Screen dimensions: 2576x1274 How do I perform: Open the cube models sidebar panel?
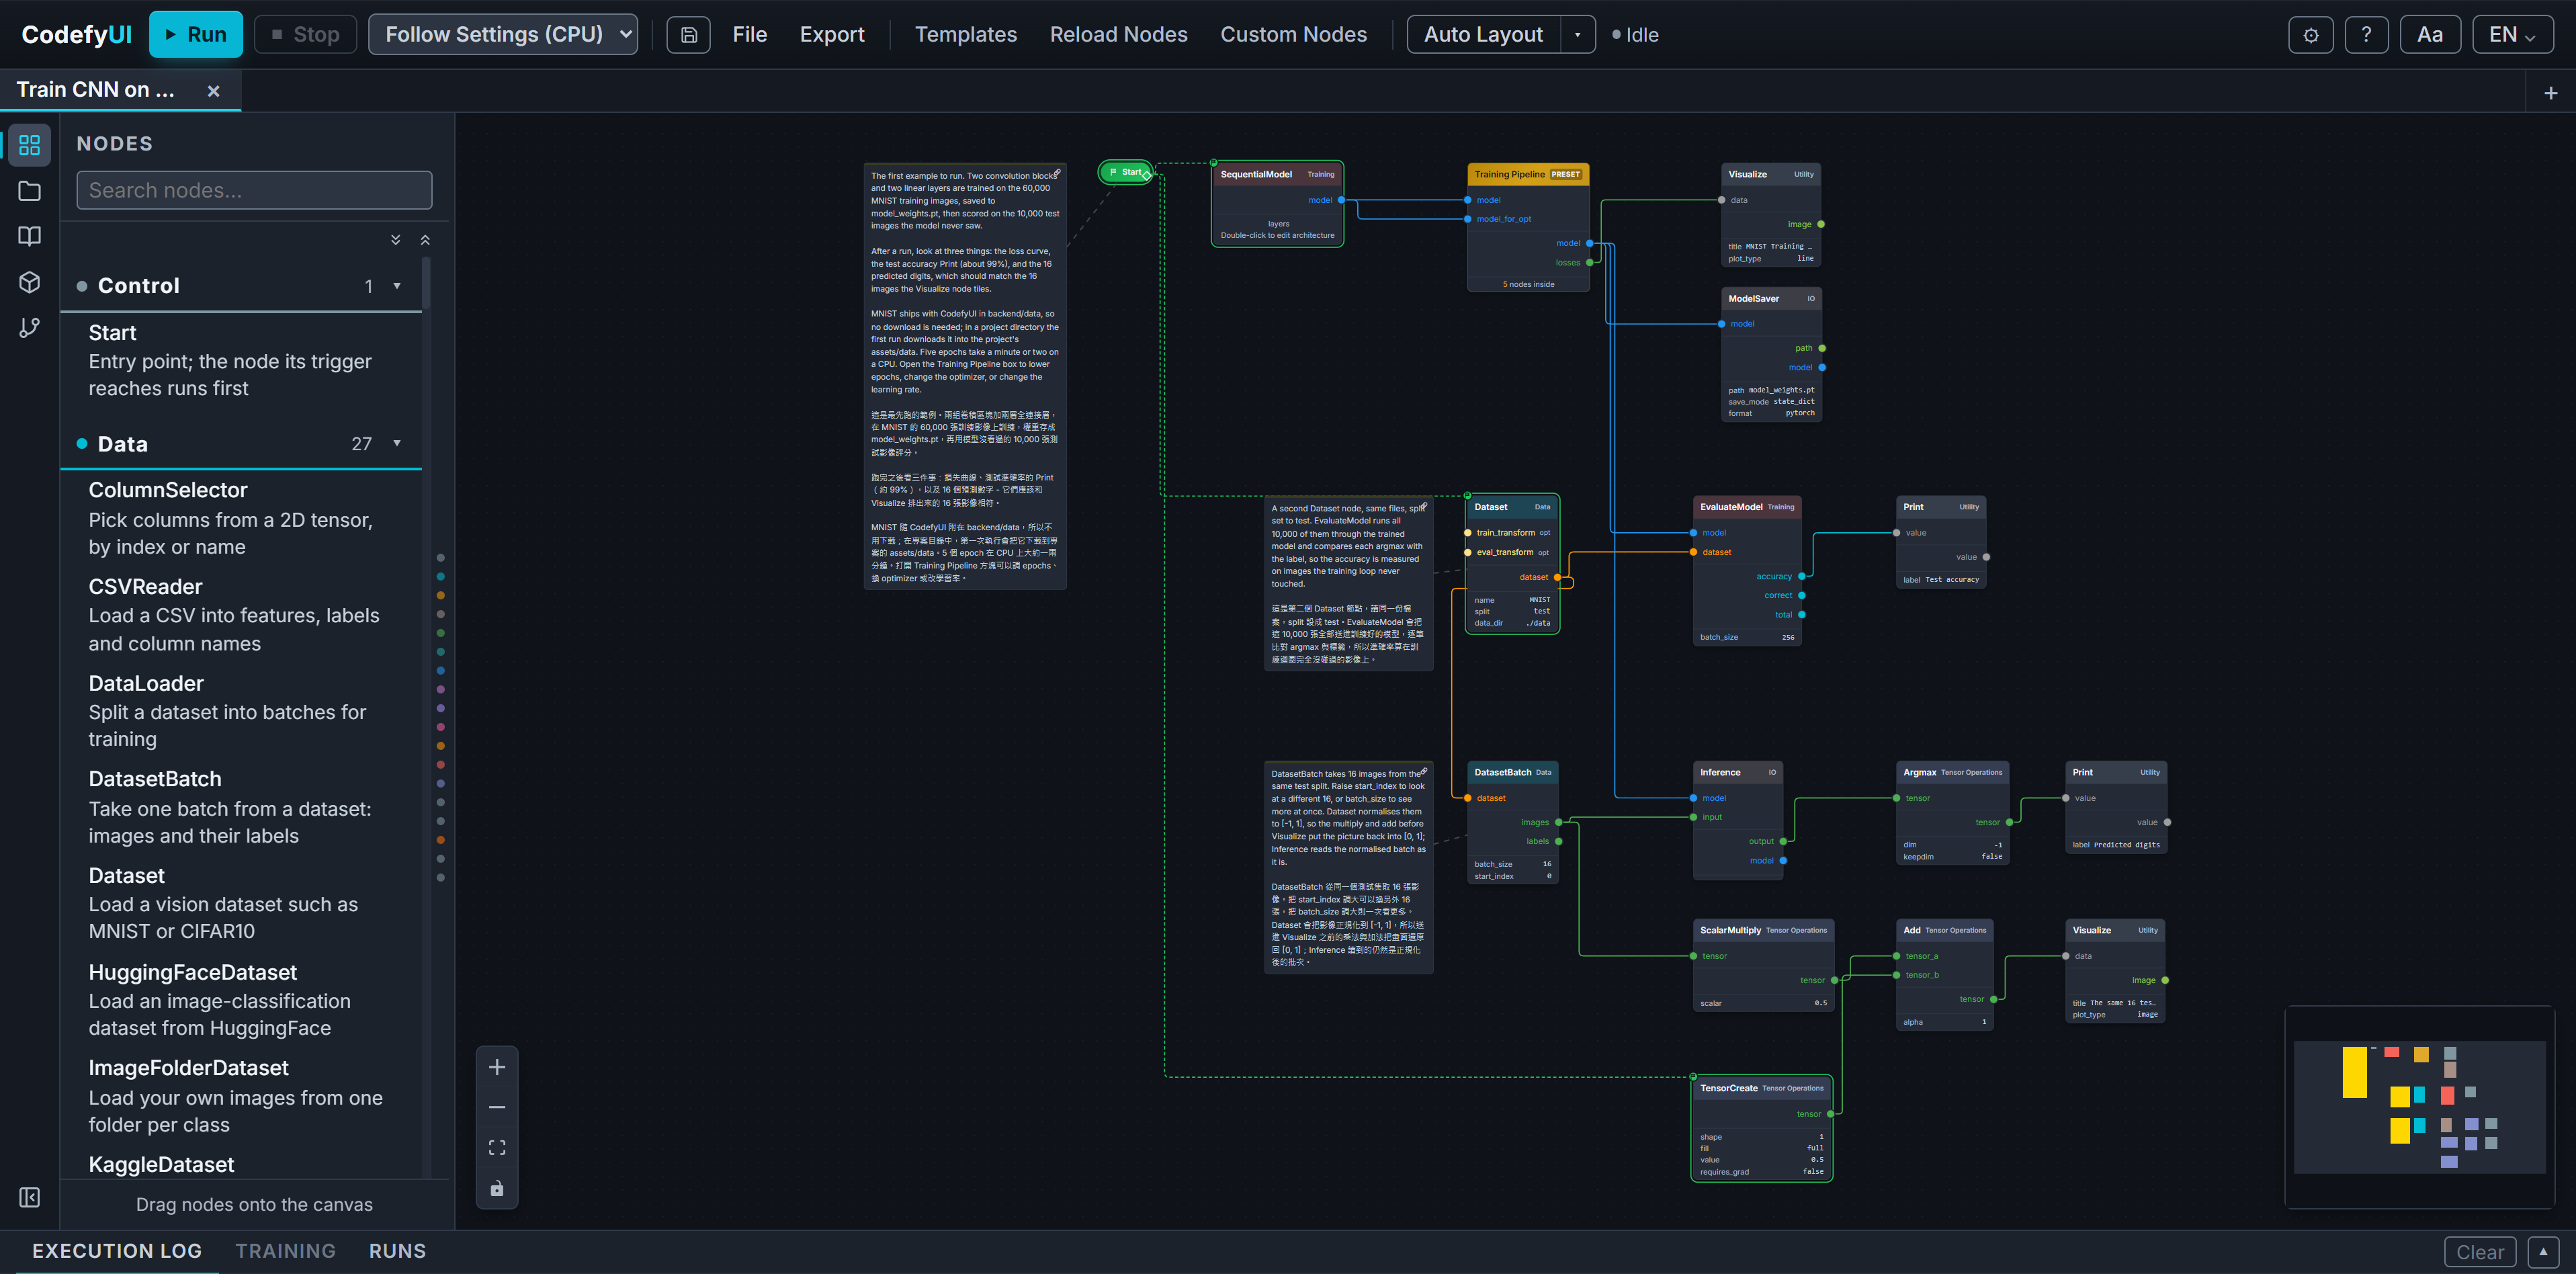[x=30, y=282]
